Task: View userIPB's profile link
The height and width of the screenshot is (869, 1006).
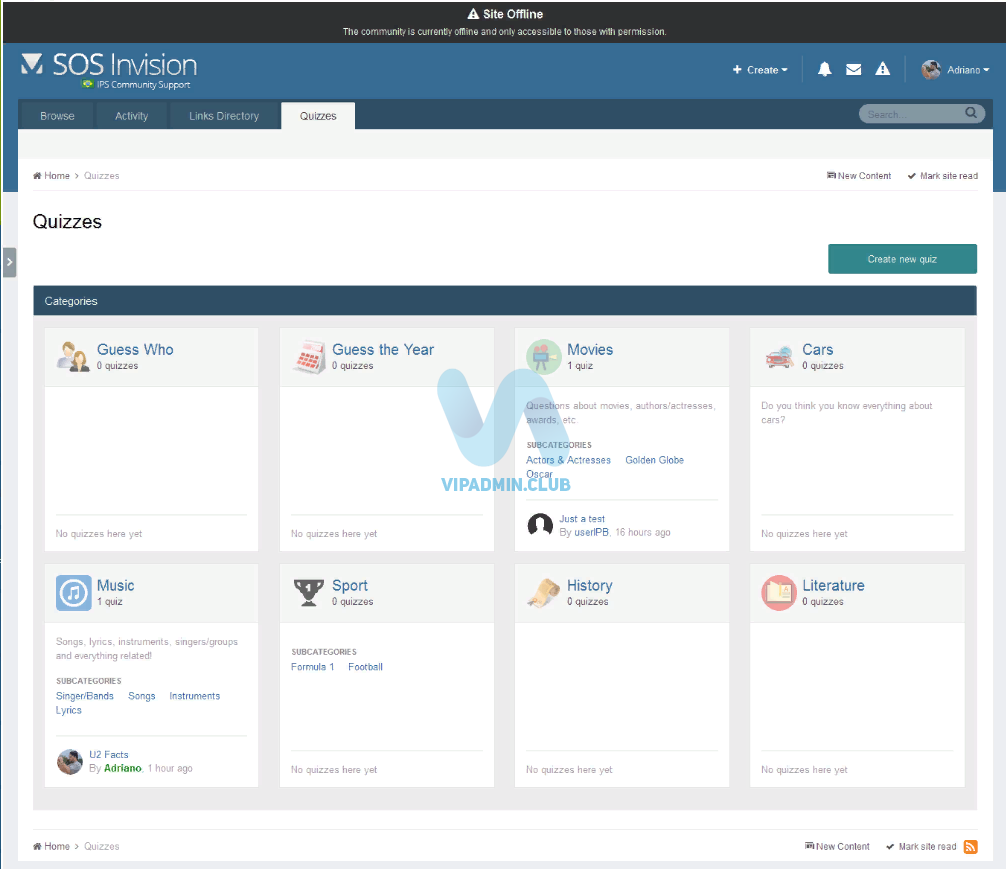Action: click(x=592, y=532)
